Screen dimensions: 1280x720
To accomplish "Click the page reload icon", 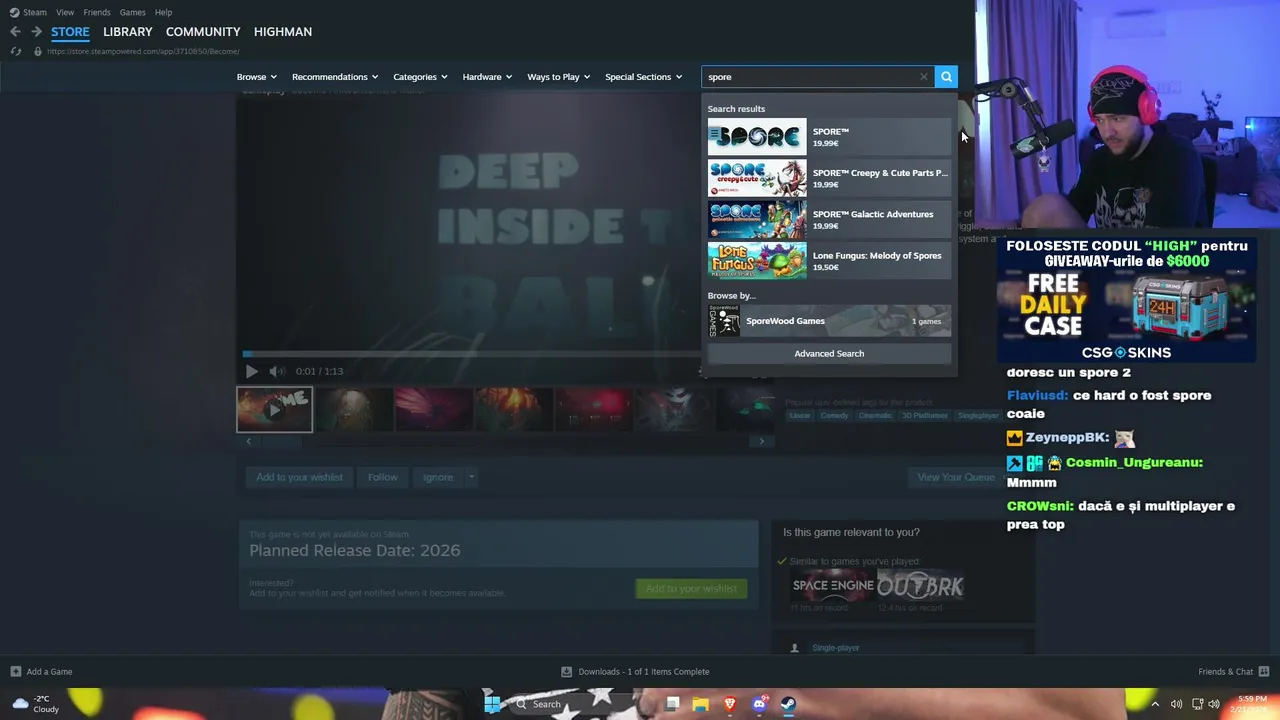I will point(16,51).
